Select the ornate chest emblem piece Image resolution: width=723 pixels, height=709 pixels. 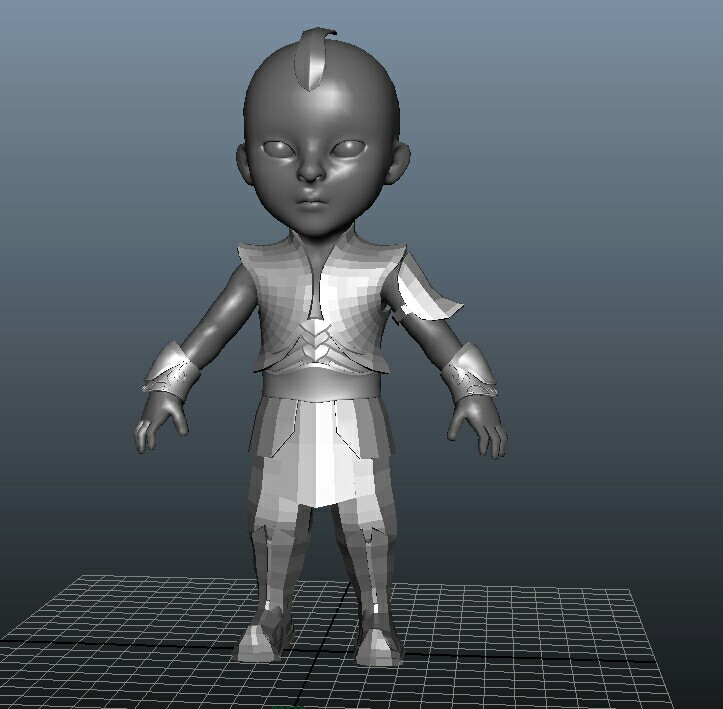(316, 342)
